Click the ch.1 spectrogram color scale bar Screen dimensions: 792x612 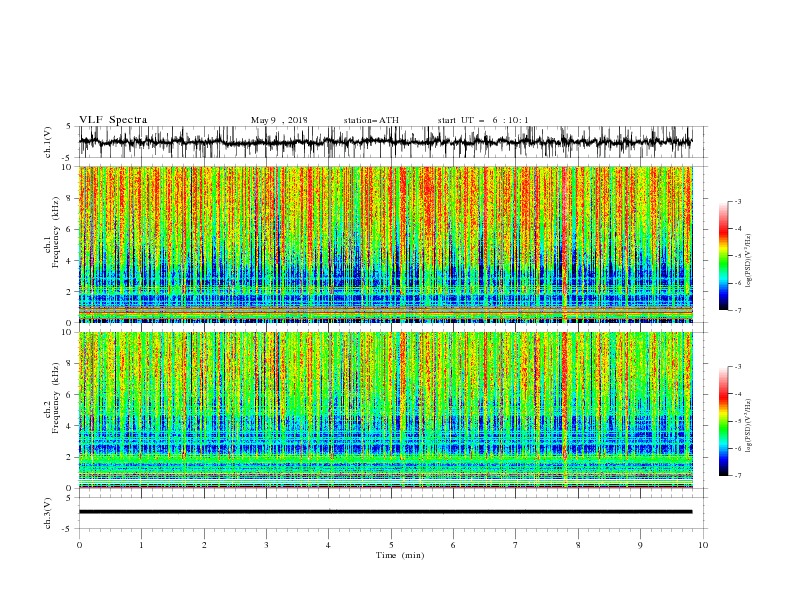coord(723,256)
